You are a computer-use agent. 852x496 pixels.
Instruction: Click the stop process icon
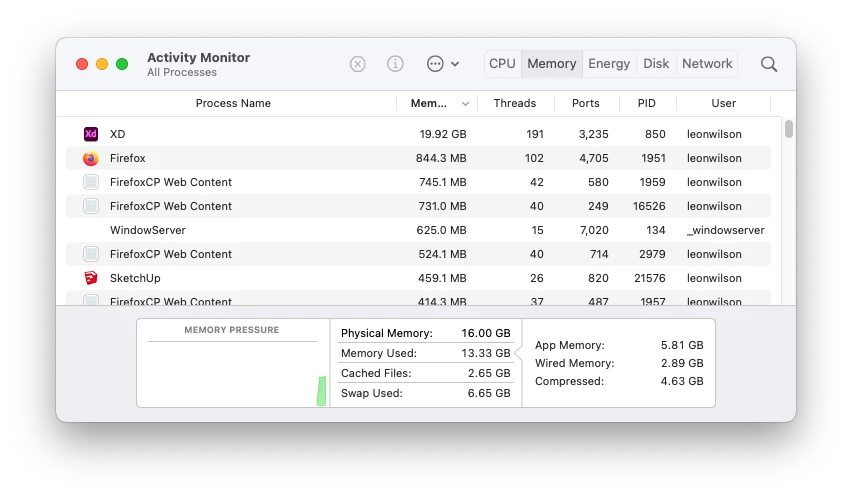click(358, 64)
